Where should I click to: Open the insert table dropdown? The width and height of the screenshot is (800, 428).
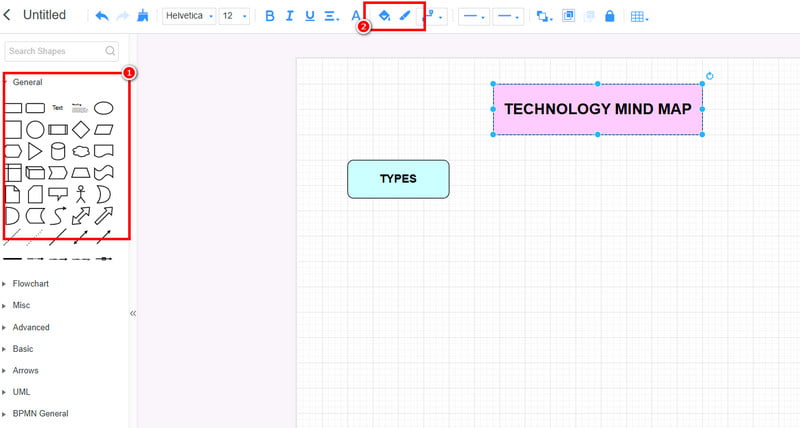(x=639, y=16)
